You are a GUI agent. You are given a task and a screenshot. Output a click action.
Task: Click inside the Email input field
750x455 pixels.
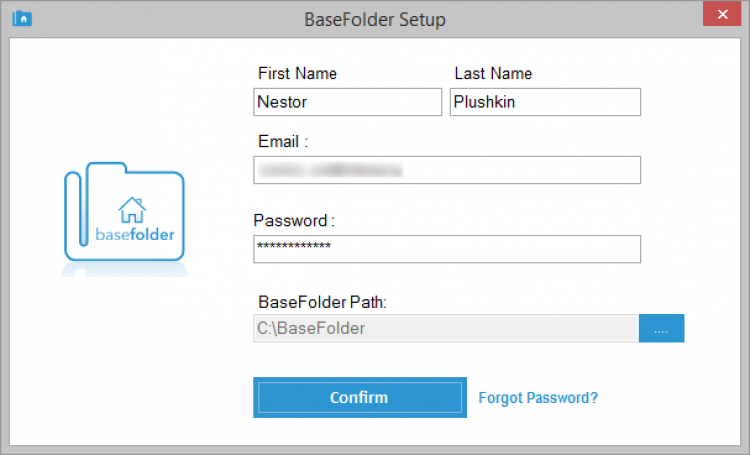447,170
